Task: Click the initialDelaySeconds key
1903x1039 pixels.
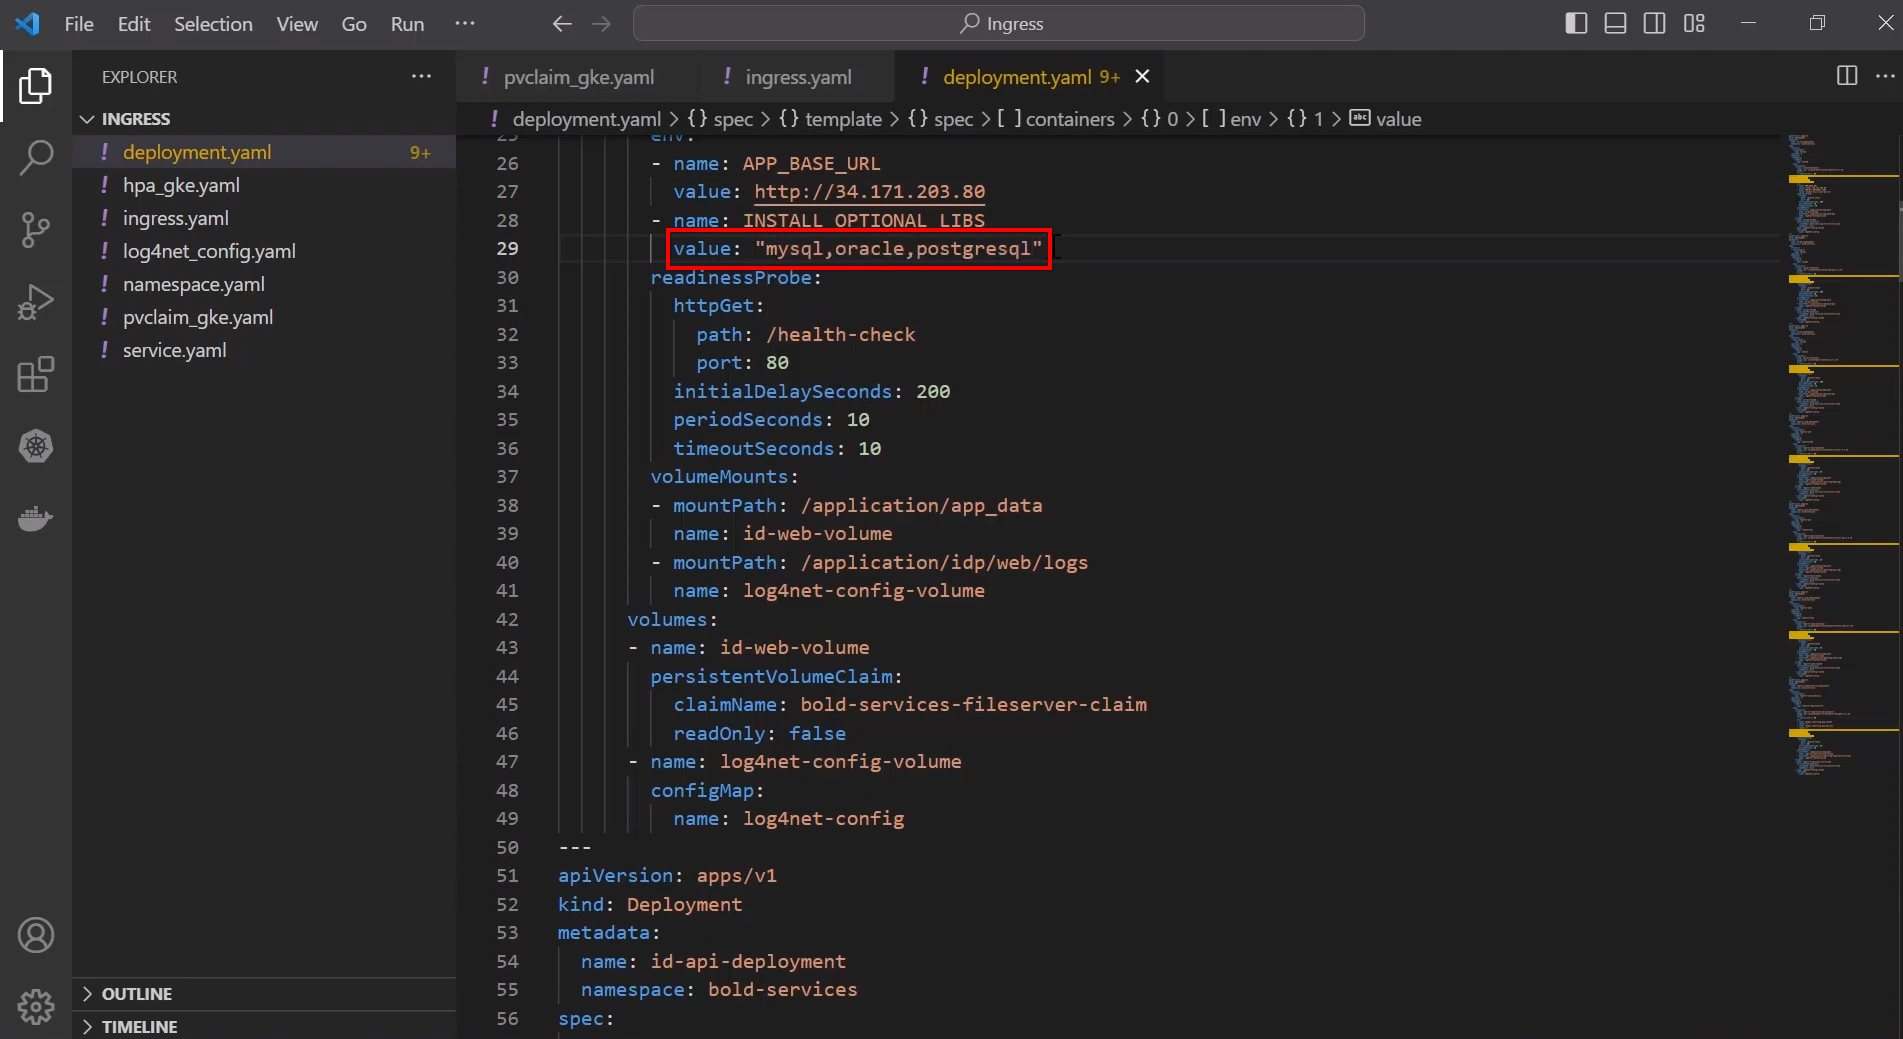Action: (x=782, y=391)
